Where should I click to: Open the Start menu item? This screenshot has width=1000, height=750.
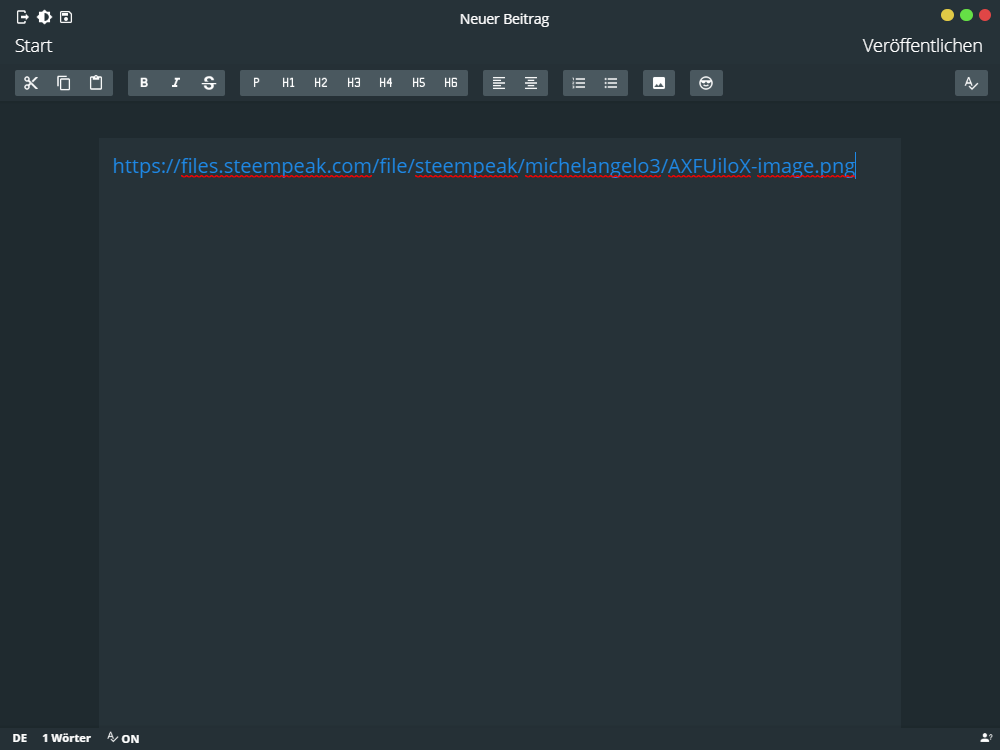34,46
